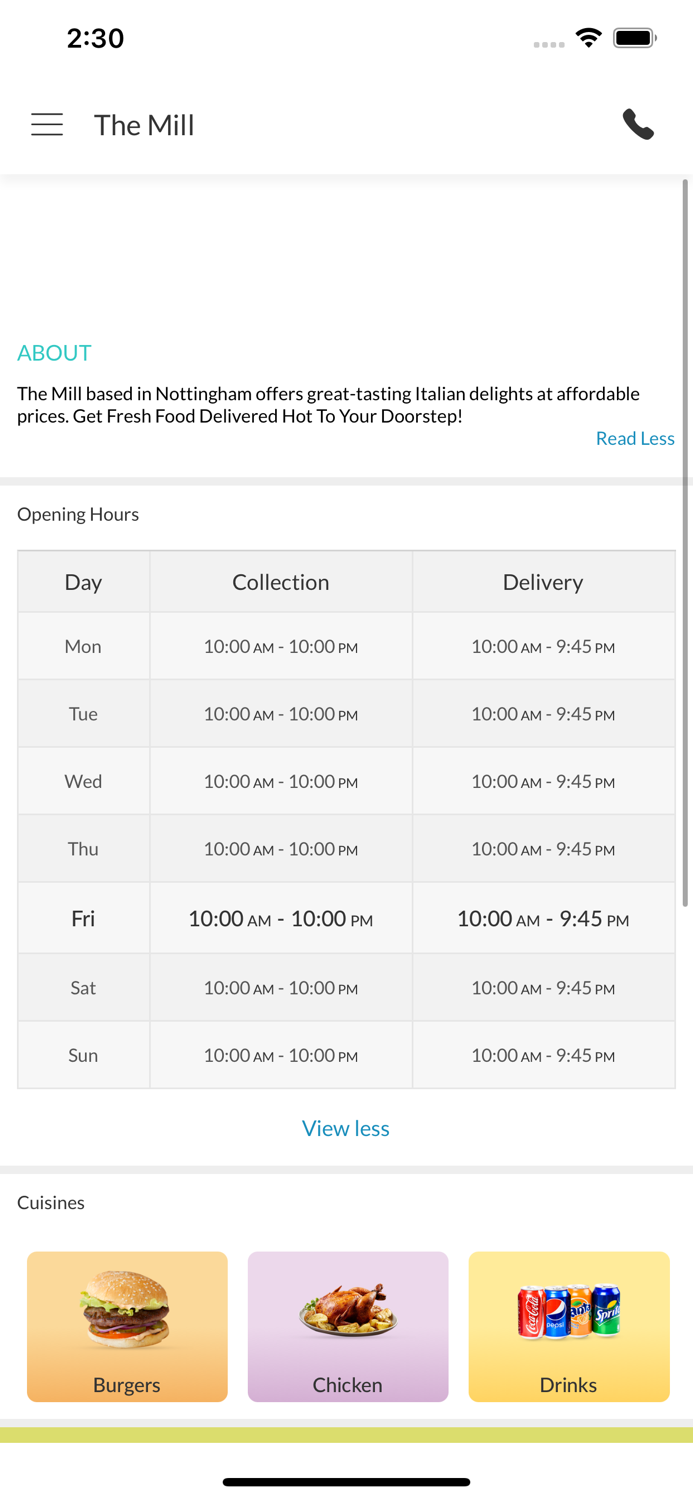
Task: Open the hamburger menu
Action: (47, 125)
